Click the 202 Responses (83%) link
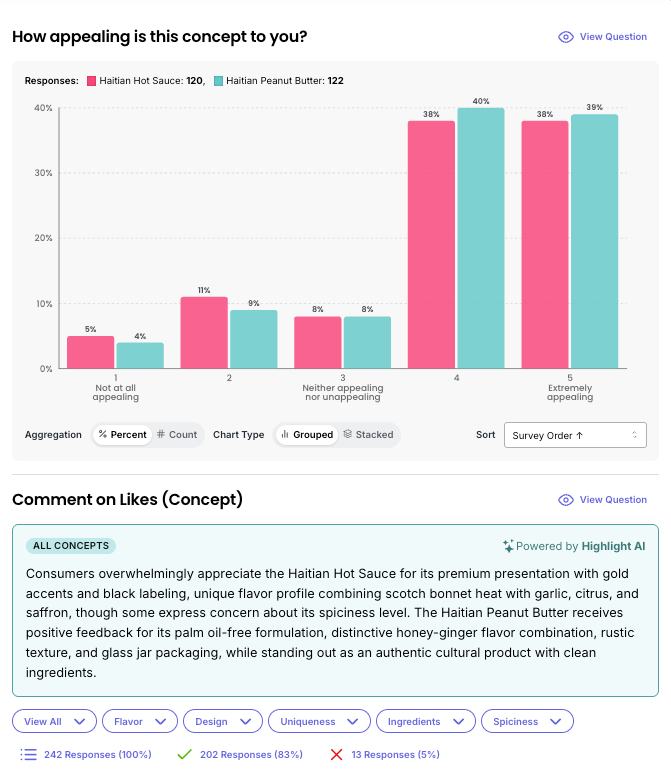 point(251,755)
